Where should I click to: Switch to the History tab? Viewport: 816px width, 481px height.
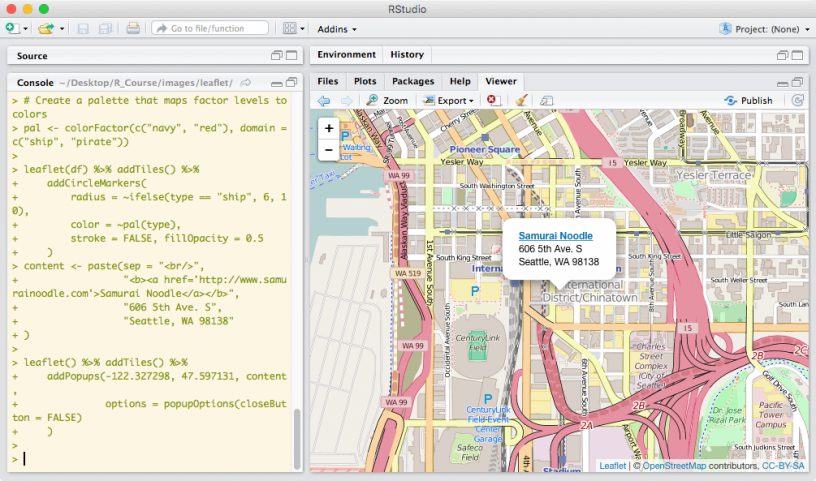click(x=407, y=54)
